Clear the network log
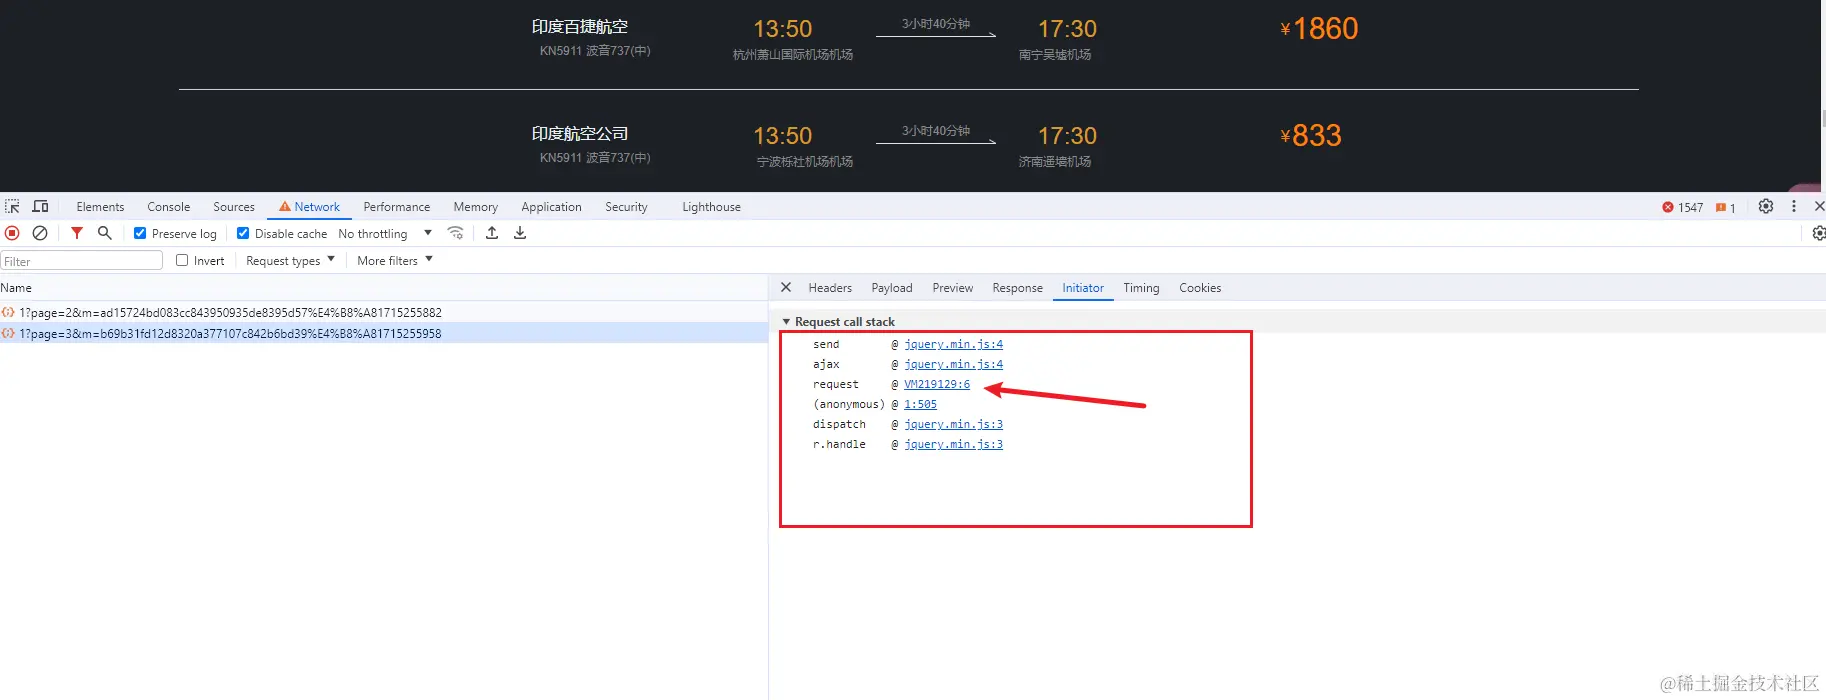Screen dimensions: 1826x700 point(40,233)
